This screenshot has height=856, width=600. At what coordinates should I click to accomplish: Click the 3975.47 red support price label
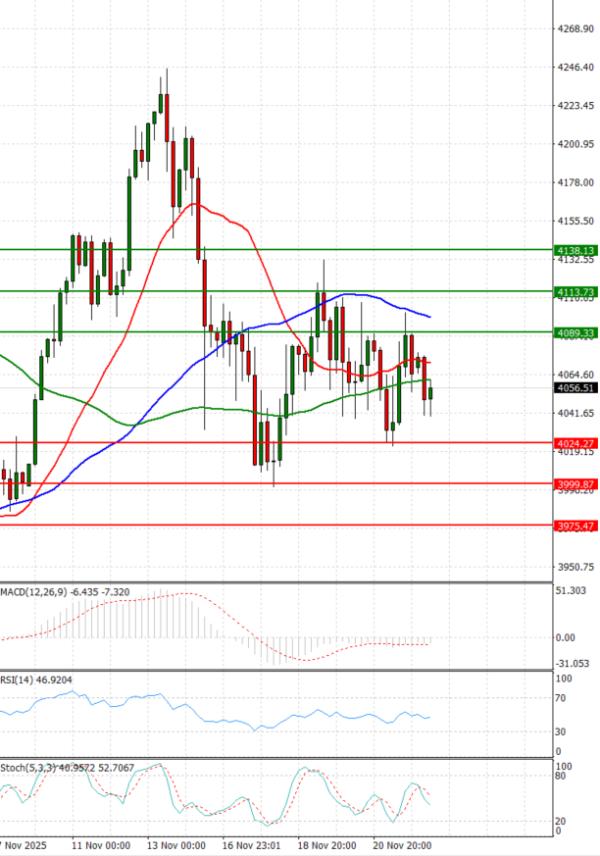pyautogui.click(x=575, y=525)
